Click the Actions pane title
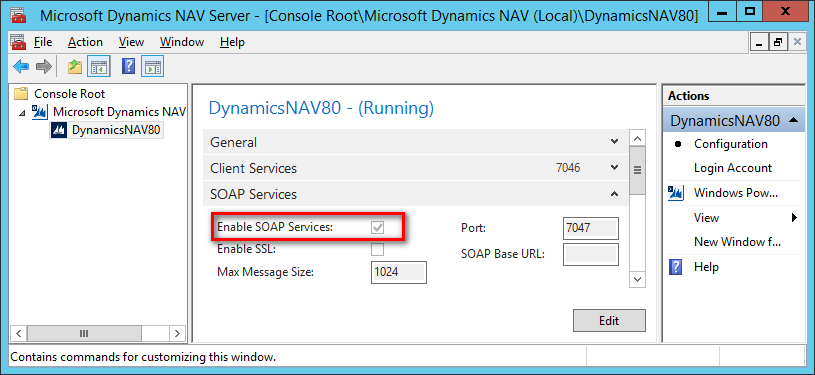The image size is (815, 375). point(688,96)
